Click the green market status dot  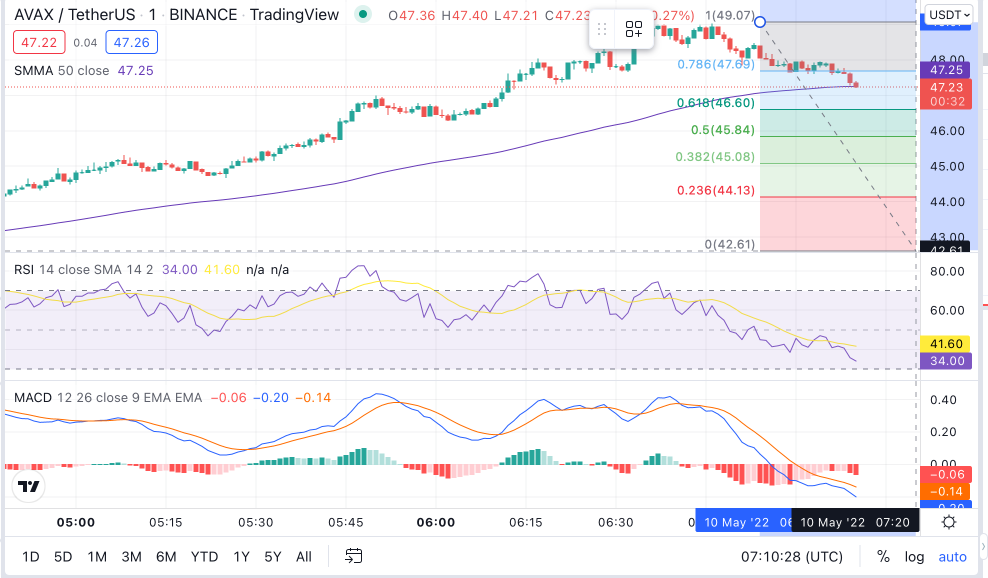click(x=362, y=14)
